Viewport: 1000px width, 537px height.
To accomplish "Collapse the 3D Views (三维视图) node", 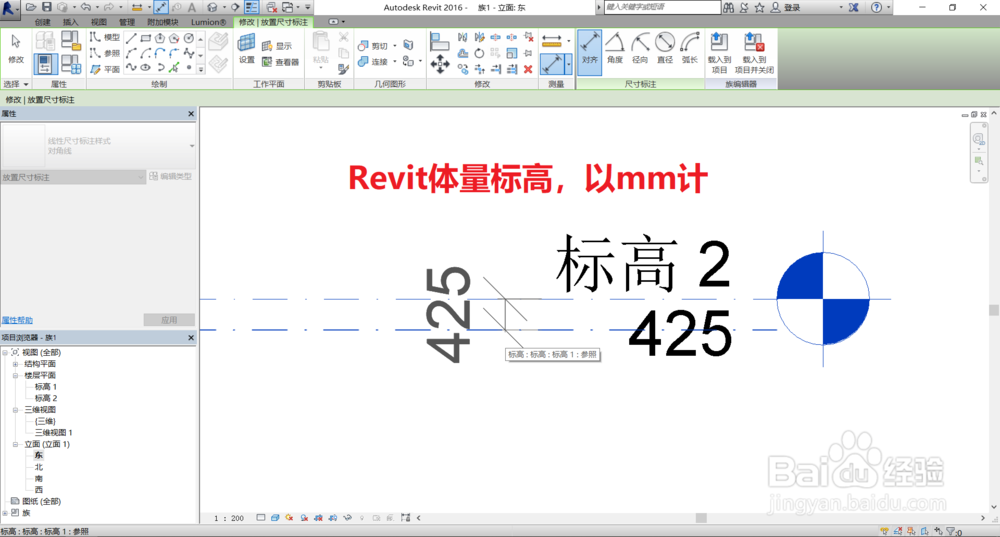I will click(15, 410).
